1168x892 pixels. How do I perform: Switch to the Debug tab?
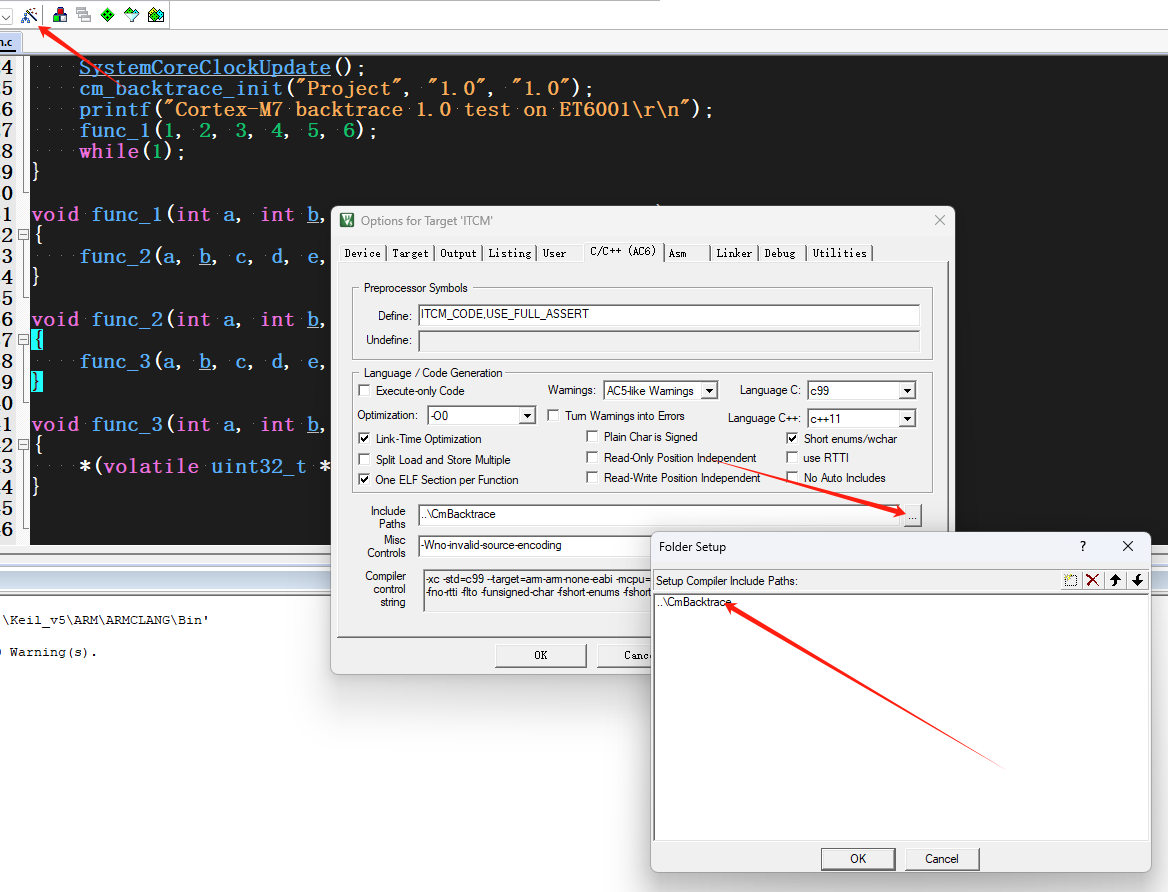click(780, 253)
